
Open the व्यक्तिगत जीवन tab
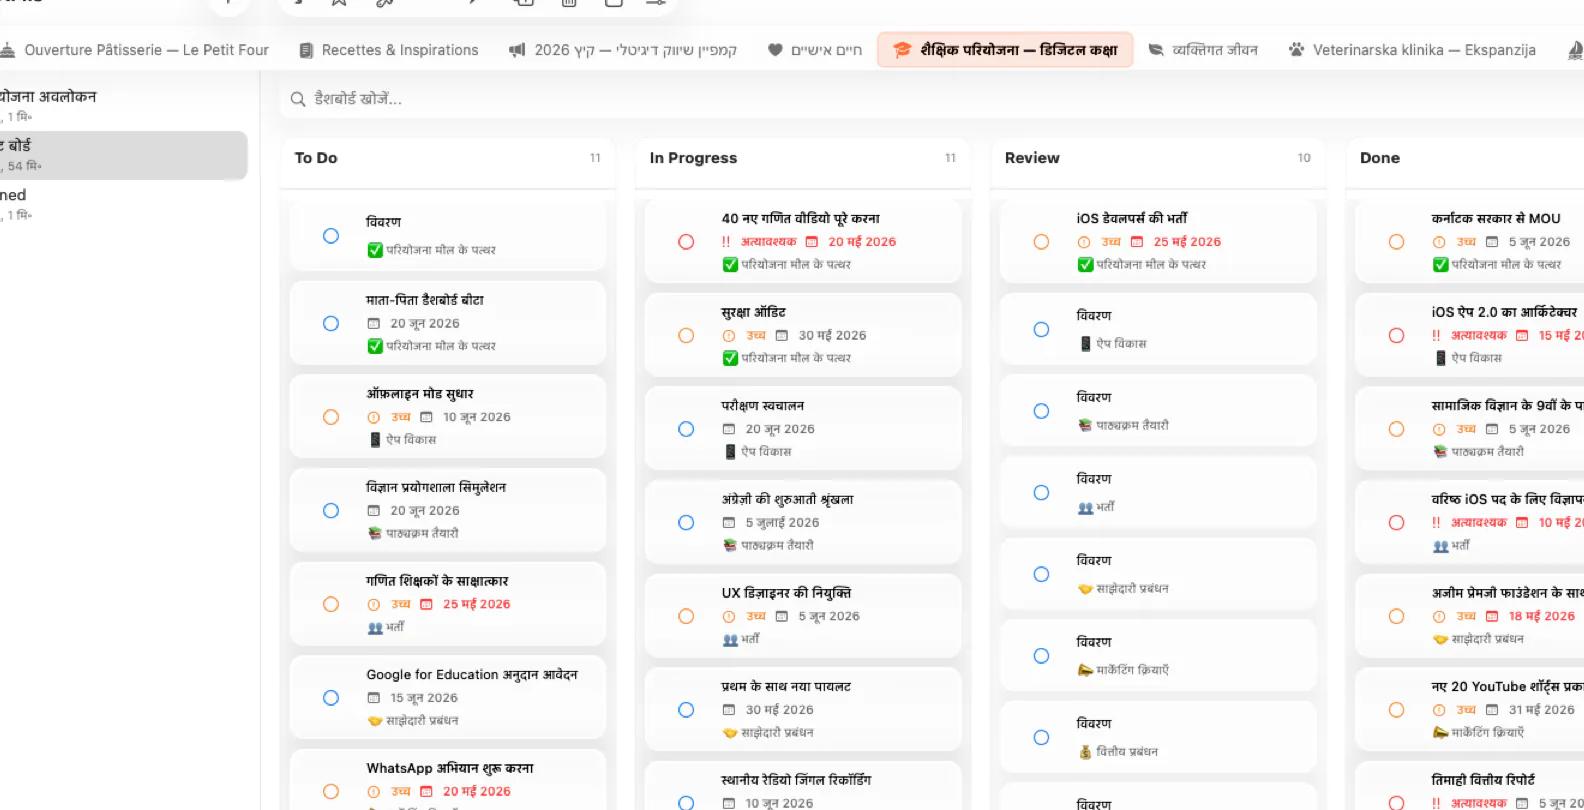(1203, 50)
